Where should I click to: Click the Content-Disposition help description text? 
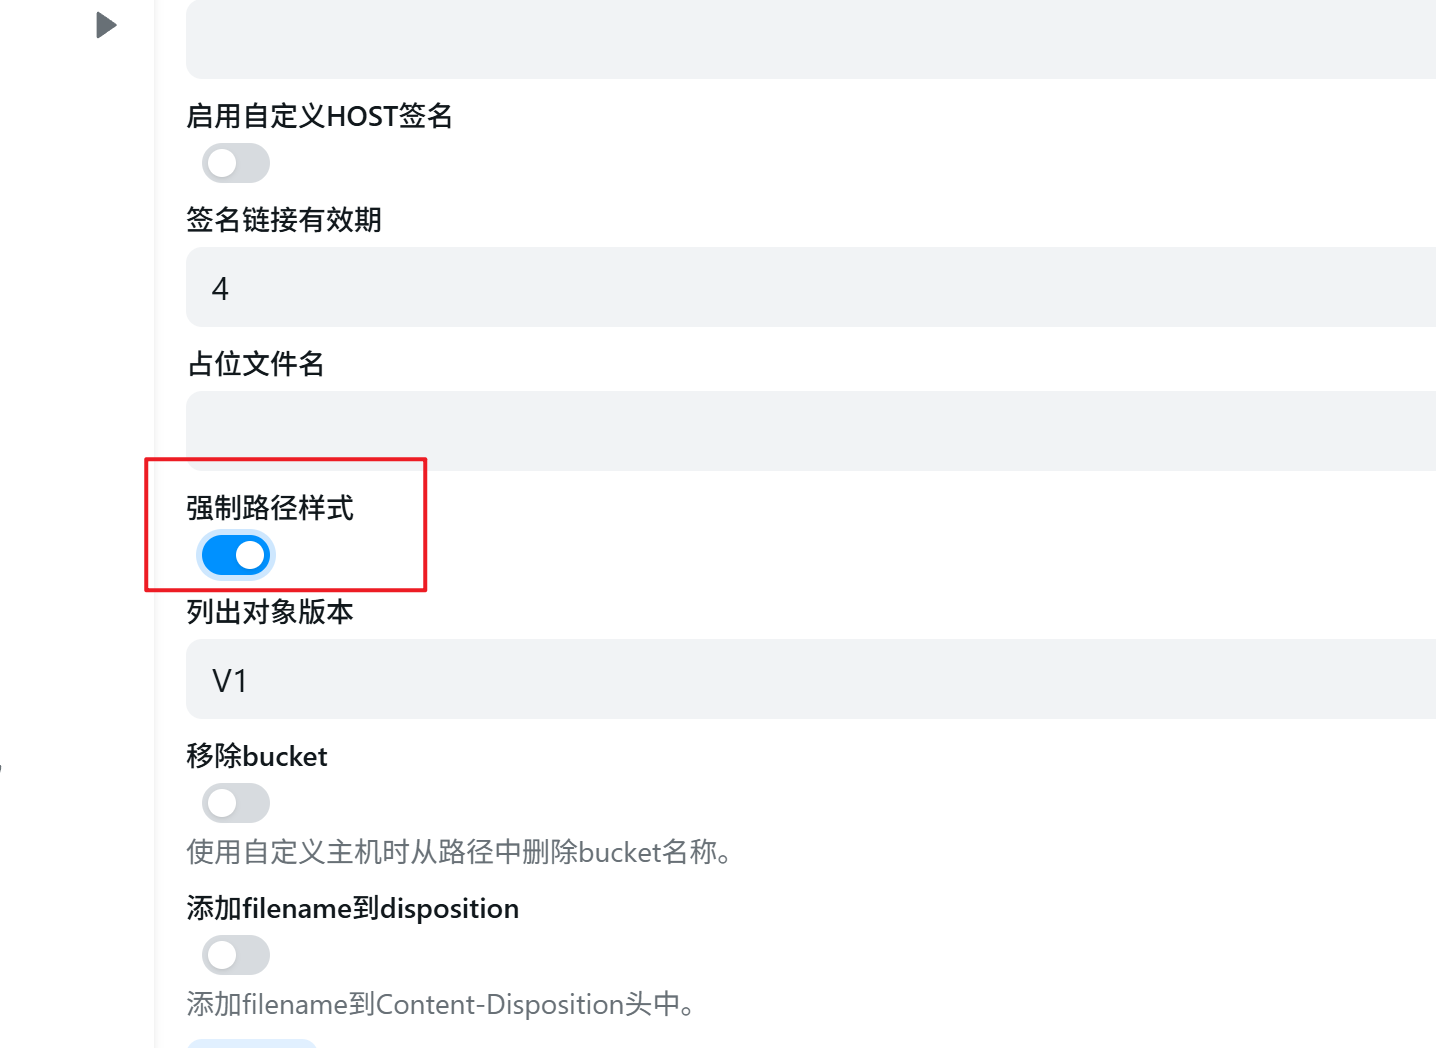[441, 1004]
